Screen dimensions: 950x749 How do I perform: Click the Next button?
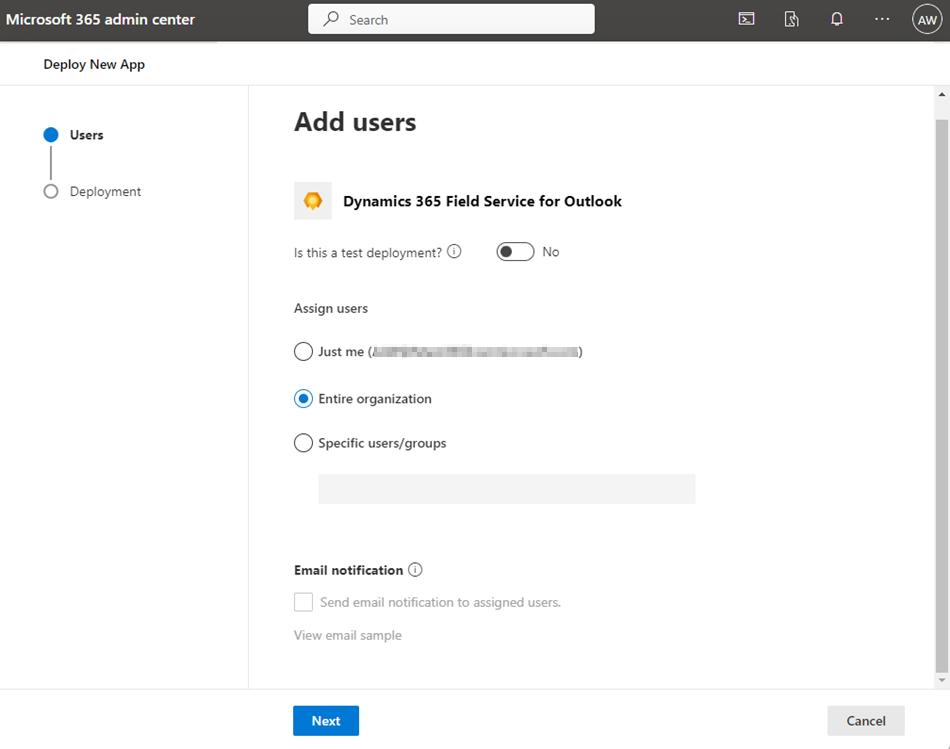click(x=326, y=721)
